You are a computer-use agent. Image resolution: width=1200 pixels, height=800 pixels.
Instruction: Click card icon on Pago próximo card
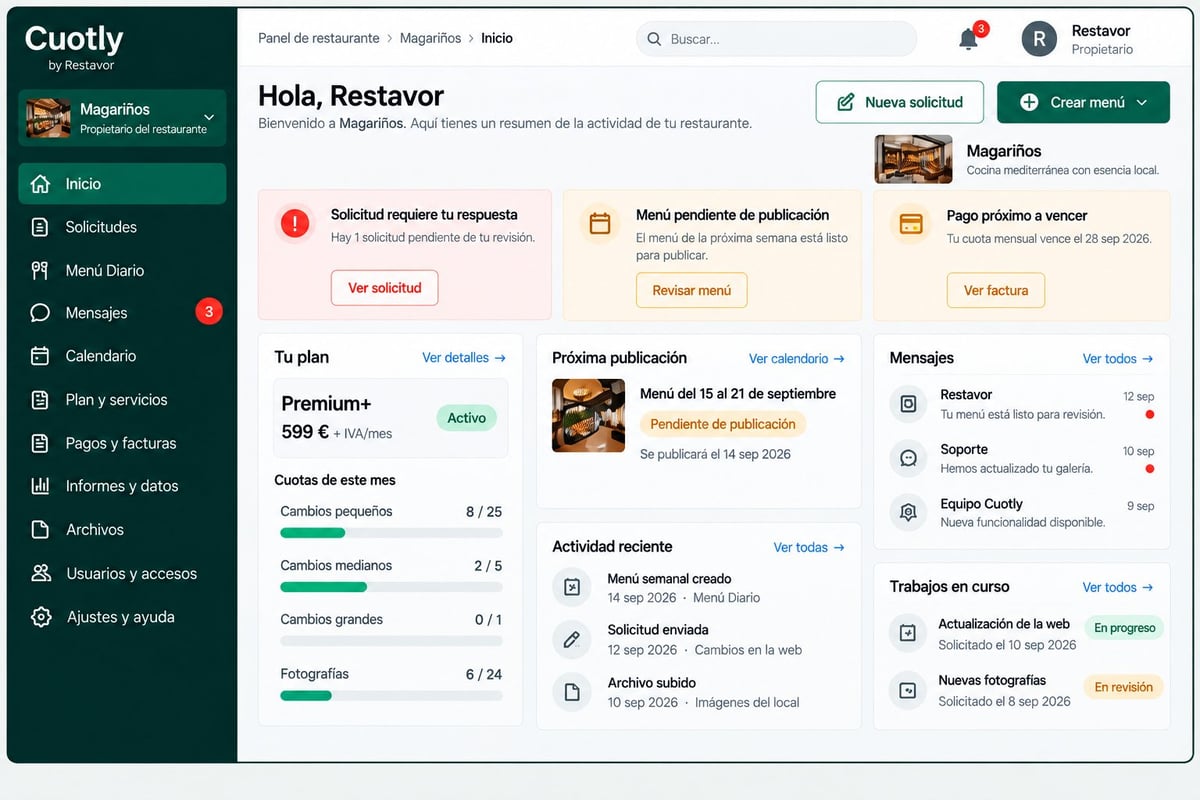click(910, 223)
